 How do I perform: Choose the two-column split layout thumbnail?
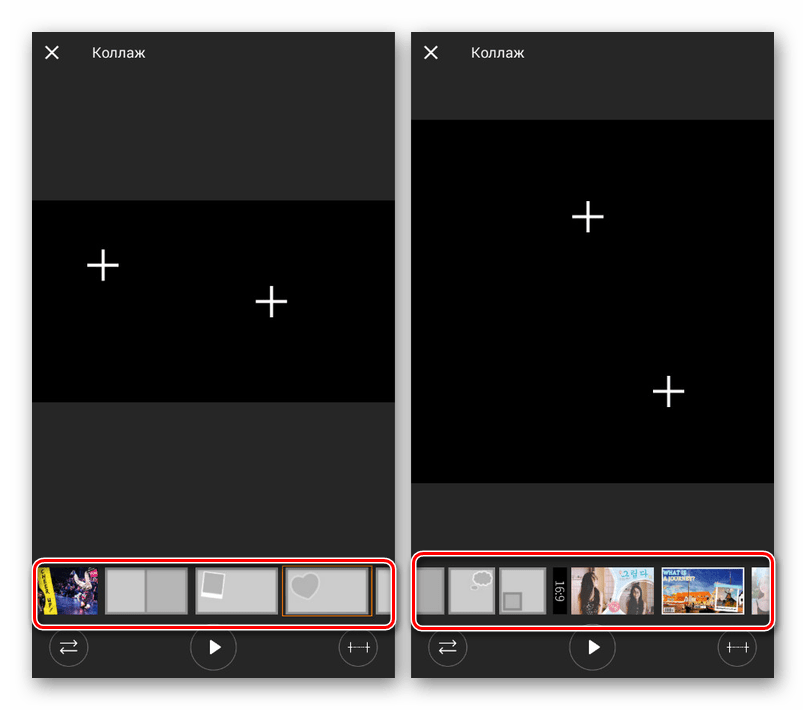[146, 591]
